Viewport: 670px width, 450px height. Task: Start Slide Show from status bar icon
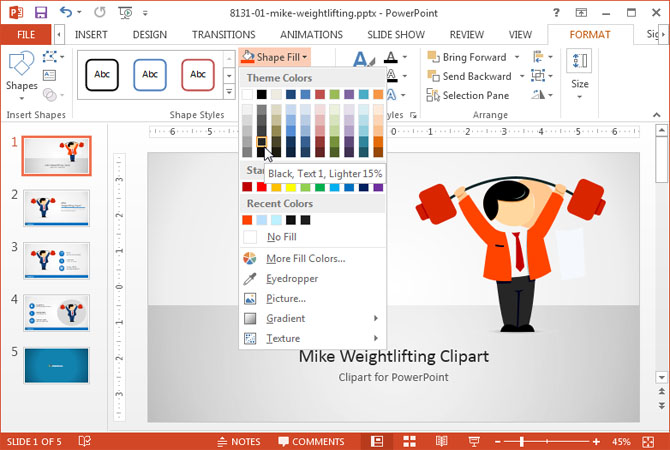point(473,441)
